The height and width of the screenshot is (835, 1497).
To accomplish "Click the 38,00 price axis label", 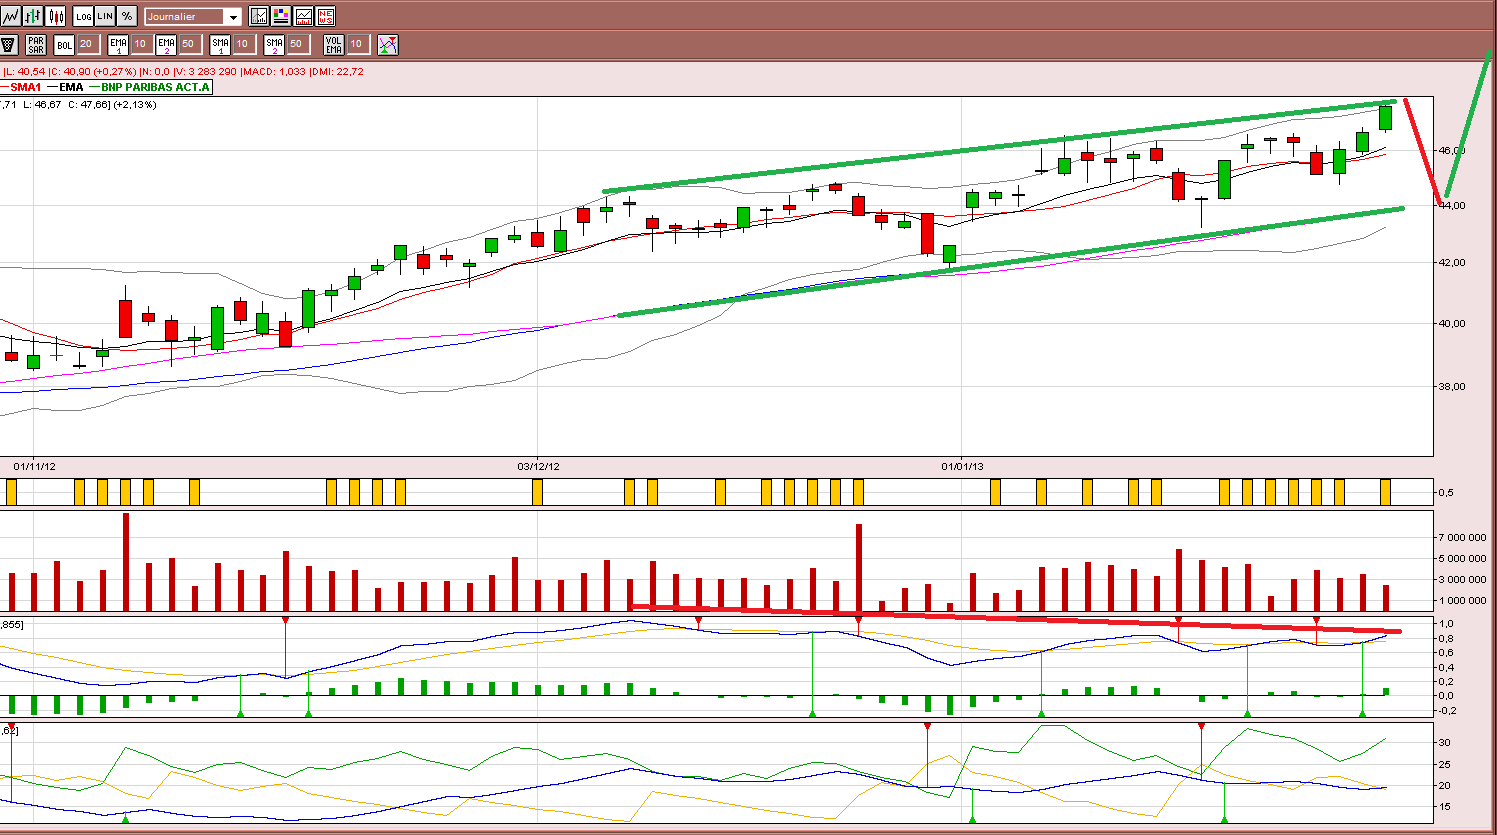I will coord(1452,386).
